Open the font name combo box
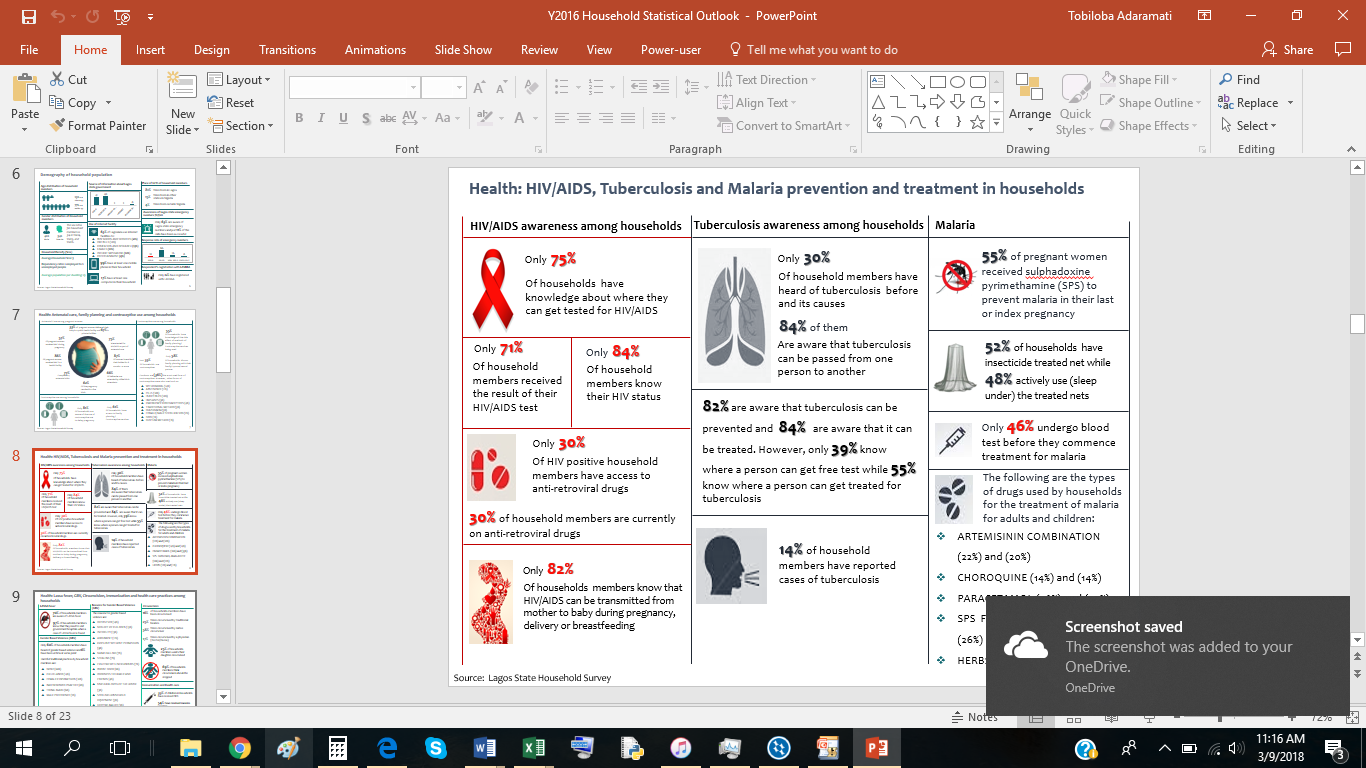The height and width of the screenshot is (768, 1366). pos(354,87)
